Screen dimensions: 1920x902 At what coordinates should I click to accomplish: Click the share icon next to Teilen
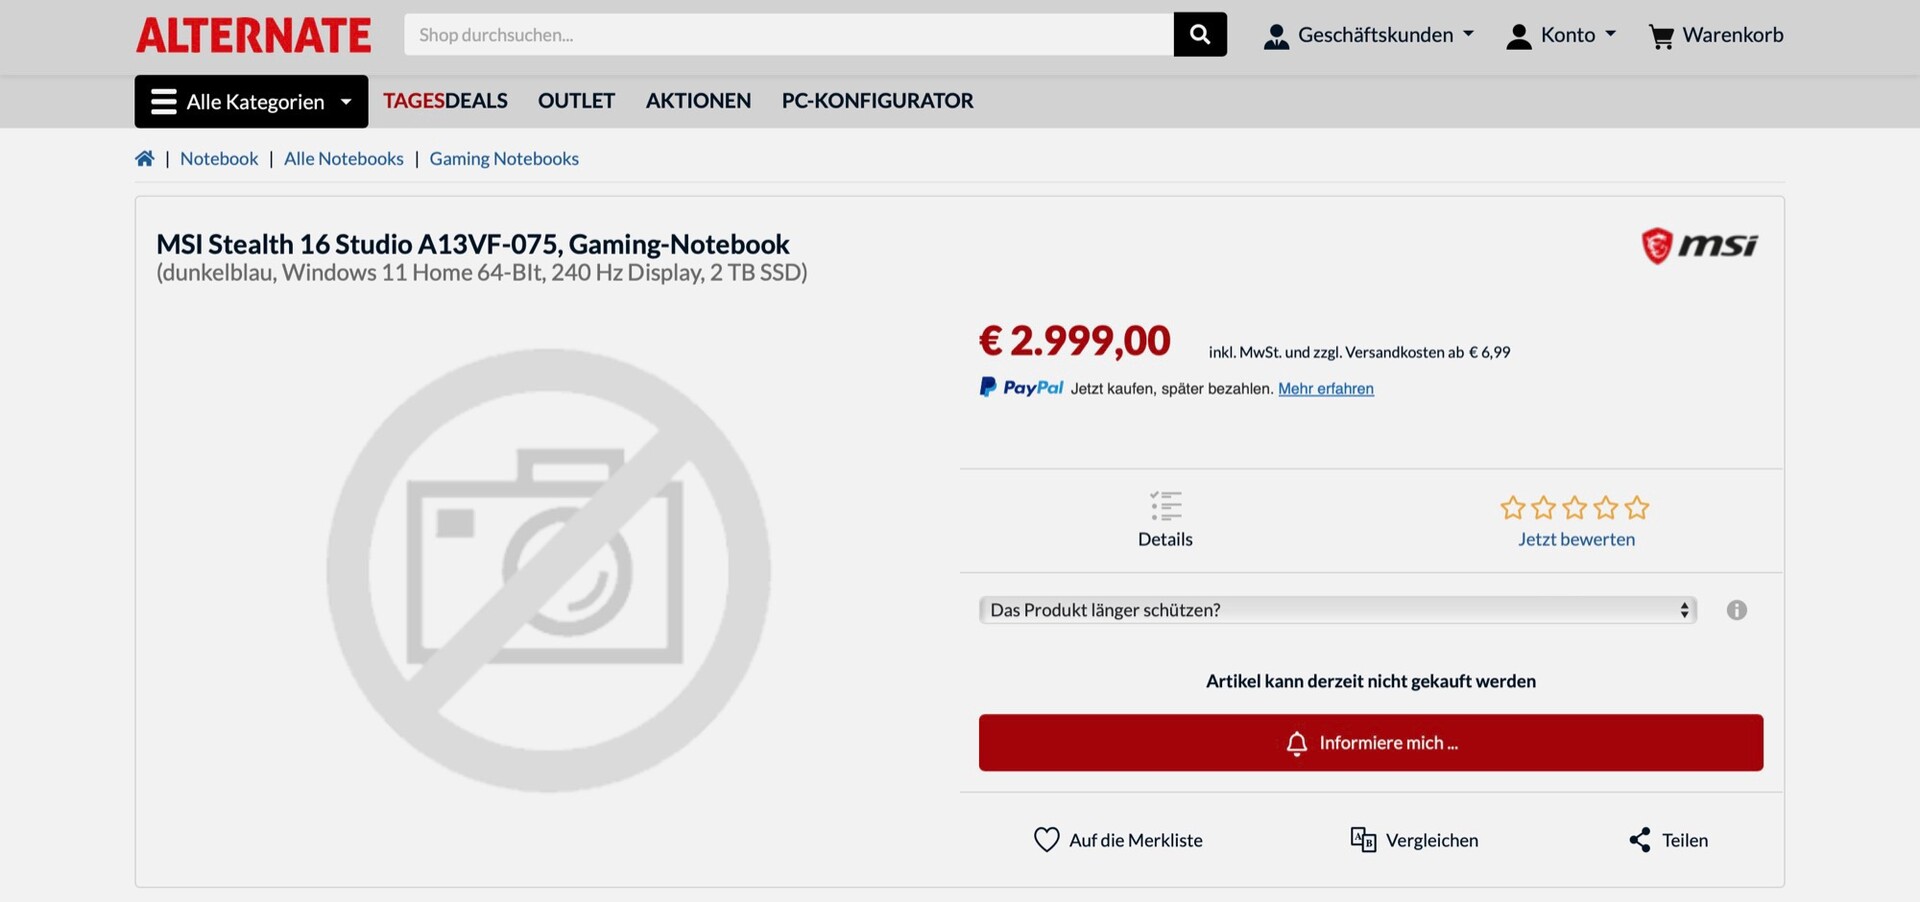tap(1640, 840)
